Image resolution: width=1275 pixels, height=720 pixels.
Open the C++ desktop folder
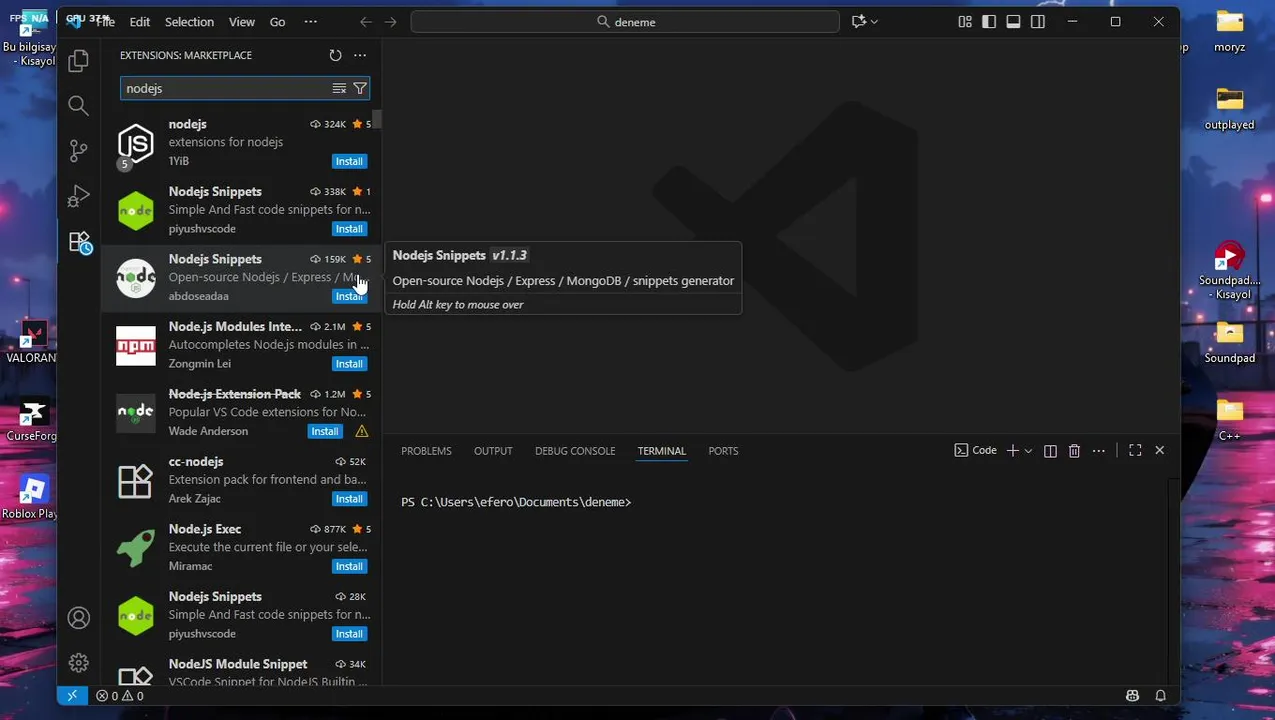tap(1229, 419)
